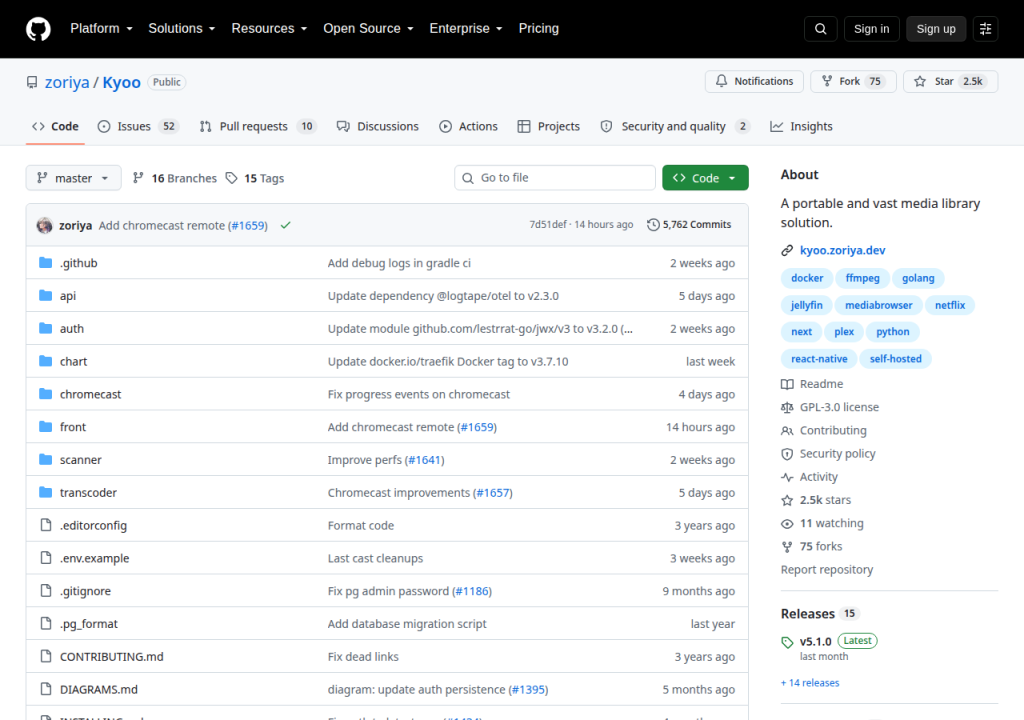Expand the Platform dropdown menu
1024x720 pixels.
101,29
